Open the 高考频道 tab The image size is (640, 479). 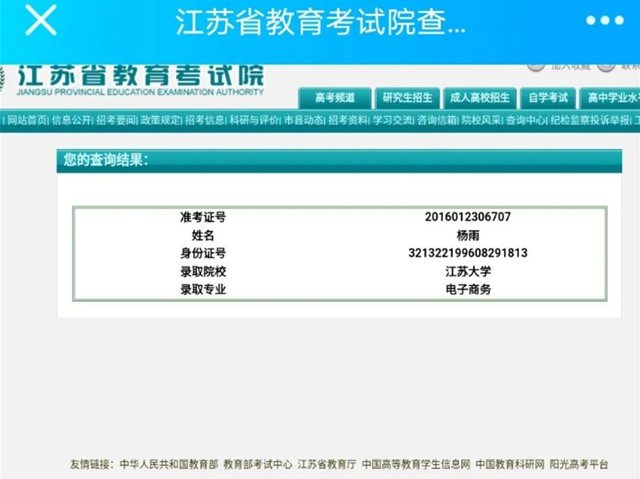pos(334,98)
